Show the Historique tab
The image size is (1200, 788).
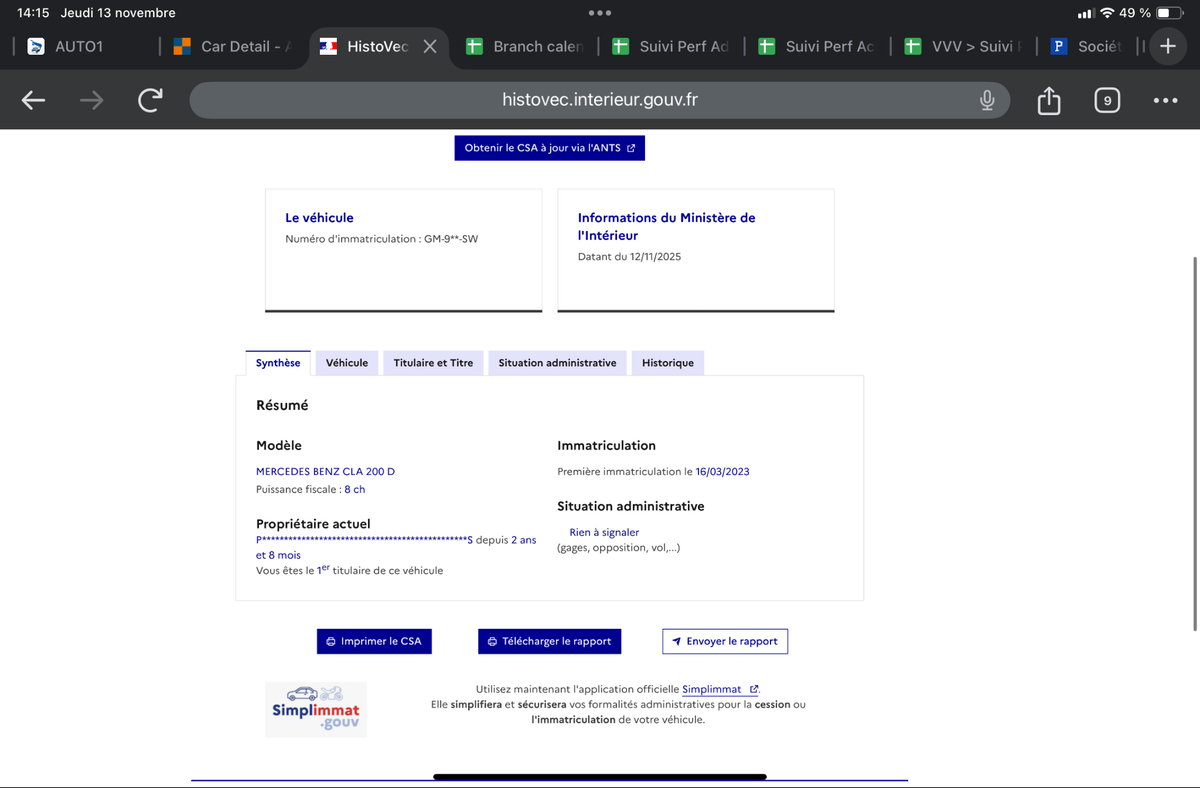click(667, 363)
